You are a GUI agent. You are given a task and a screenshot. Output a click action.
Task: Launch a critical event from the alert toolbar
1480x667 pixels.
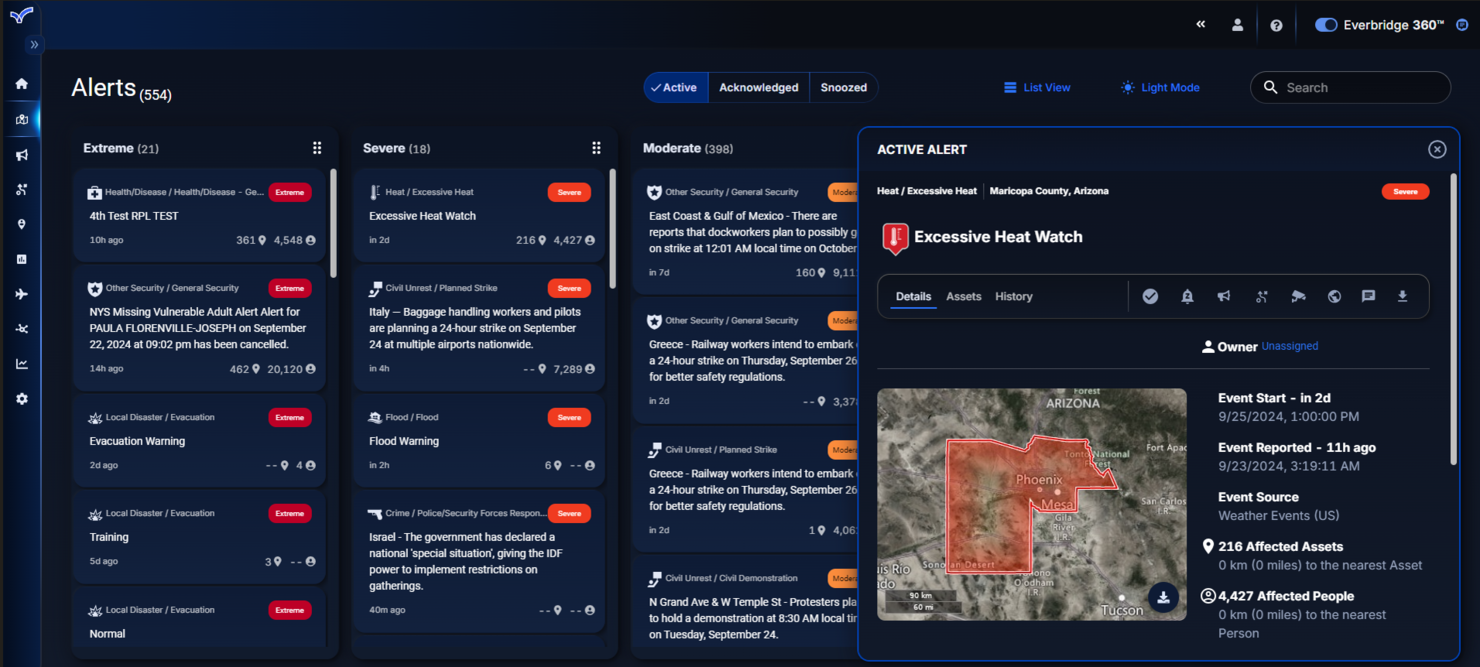(1261, 296)
